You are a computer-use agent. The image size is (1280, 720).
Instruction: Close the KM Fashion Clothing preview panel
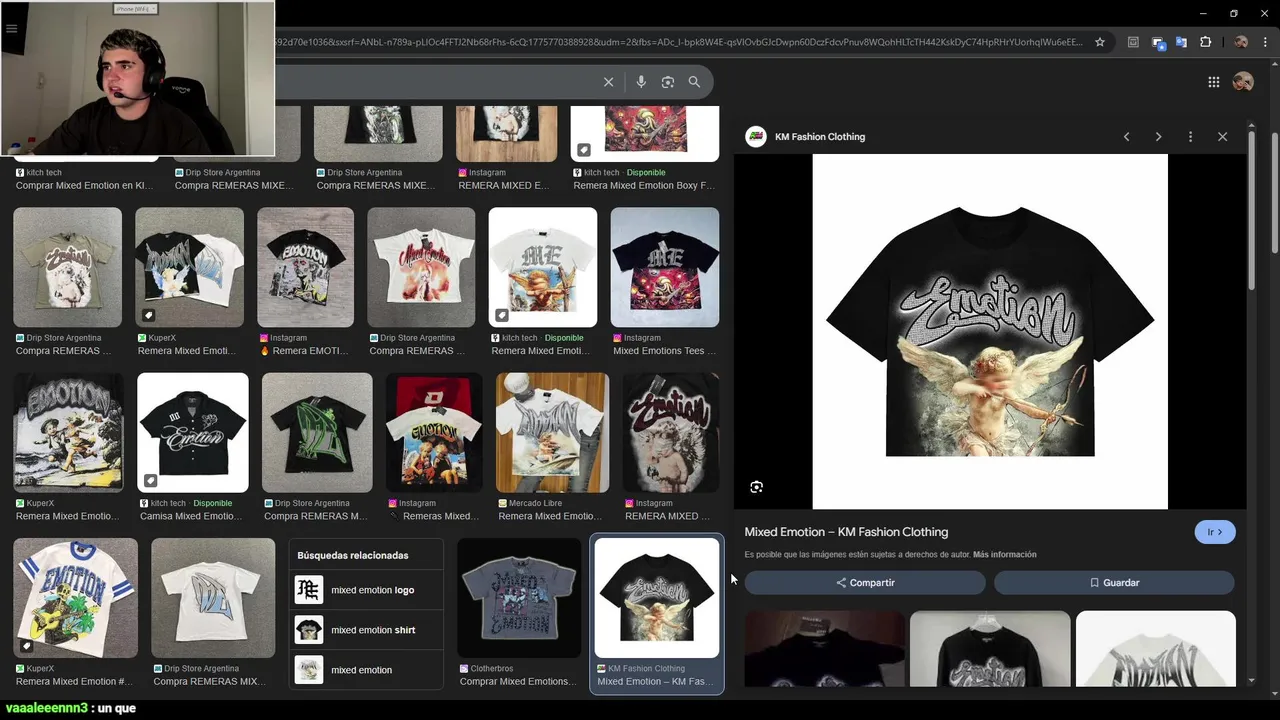coord(1222,136)
